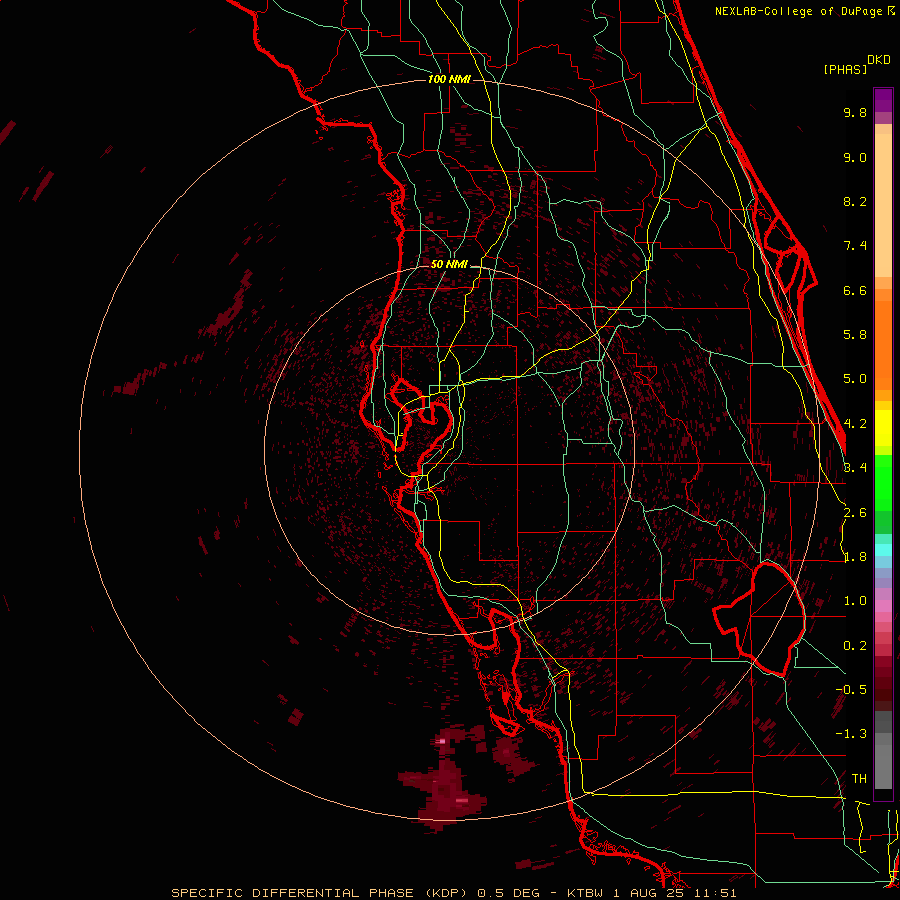Viewport: 900px width, 900px height.
Task: Pick the purple top segment of color bar
Action: coord(883,100)
